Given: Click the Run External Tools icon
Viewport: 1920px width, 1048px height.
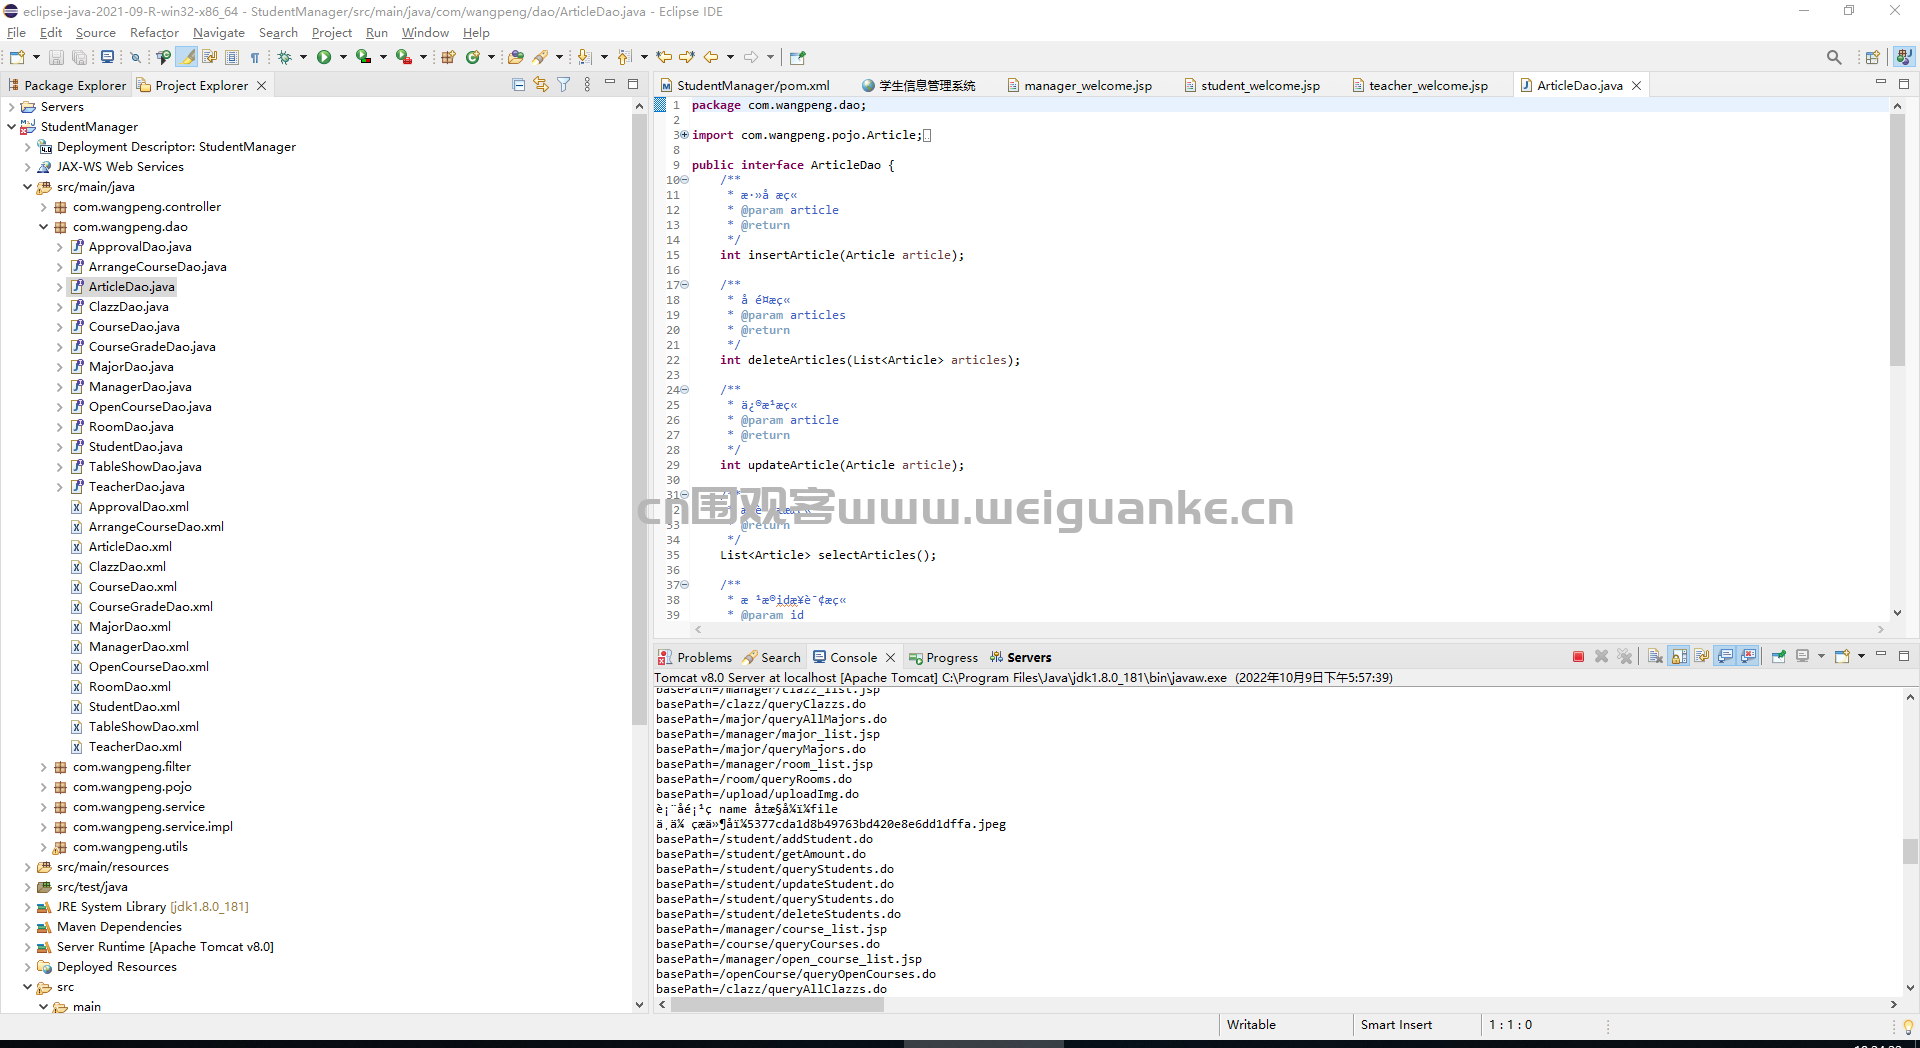Looking at the screenshot, I should coord(404,57).
